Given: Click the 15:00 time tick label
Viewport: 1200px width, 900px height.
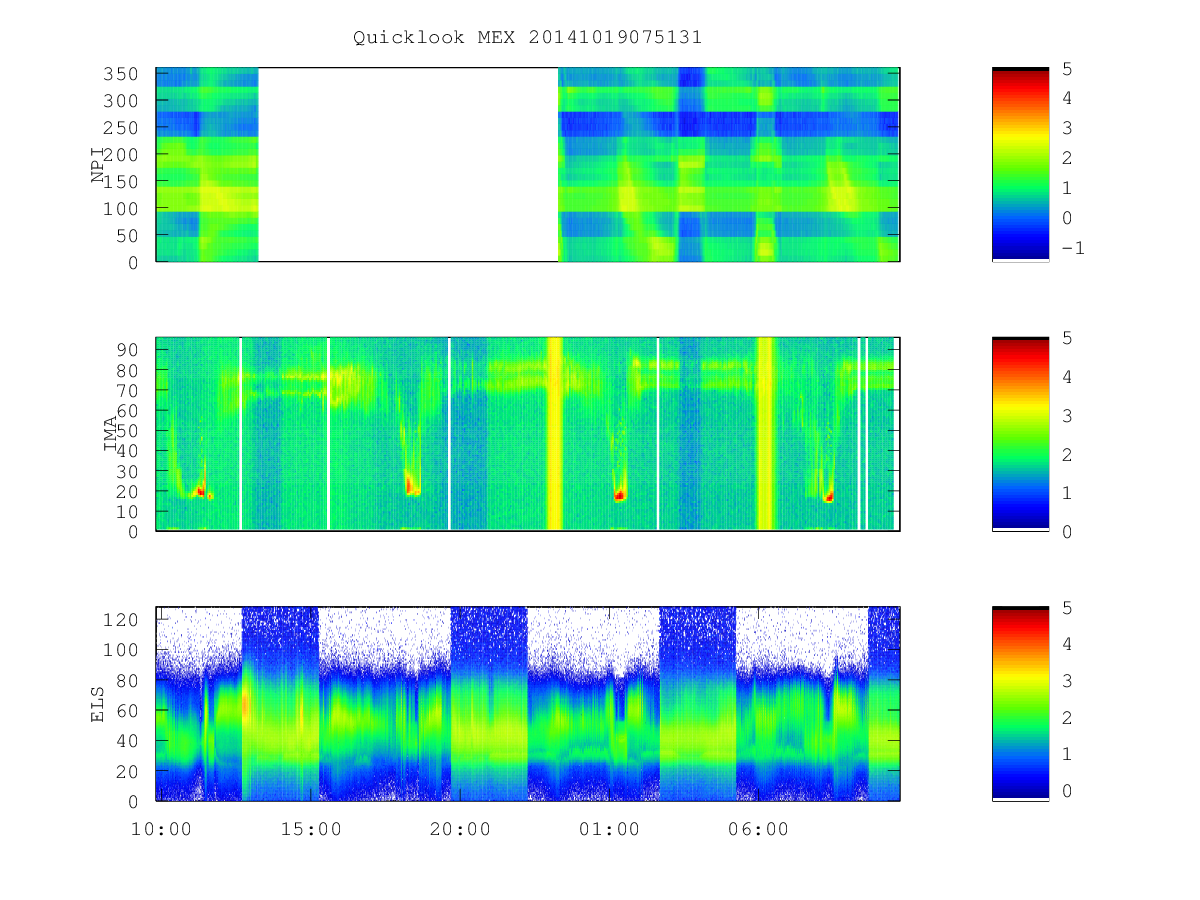Looking at the screenshot, I should [x=311, y=829].
